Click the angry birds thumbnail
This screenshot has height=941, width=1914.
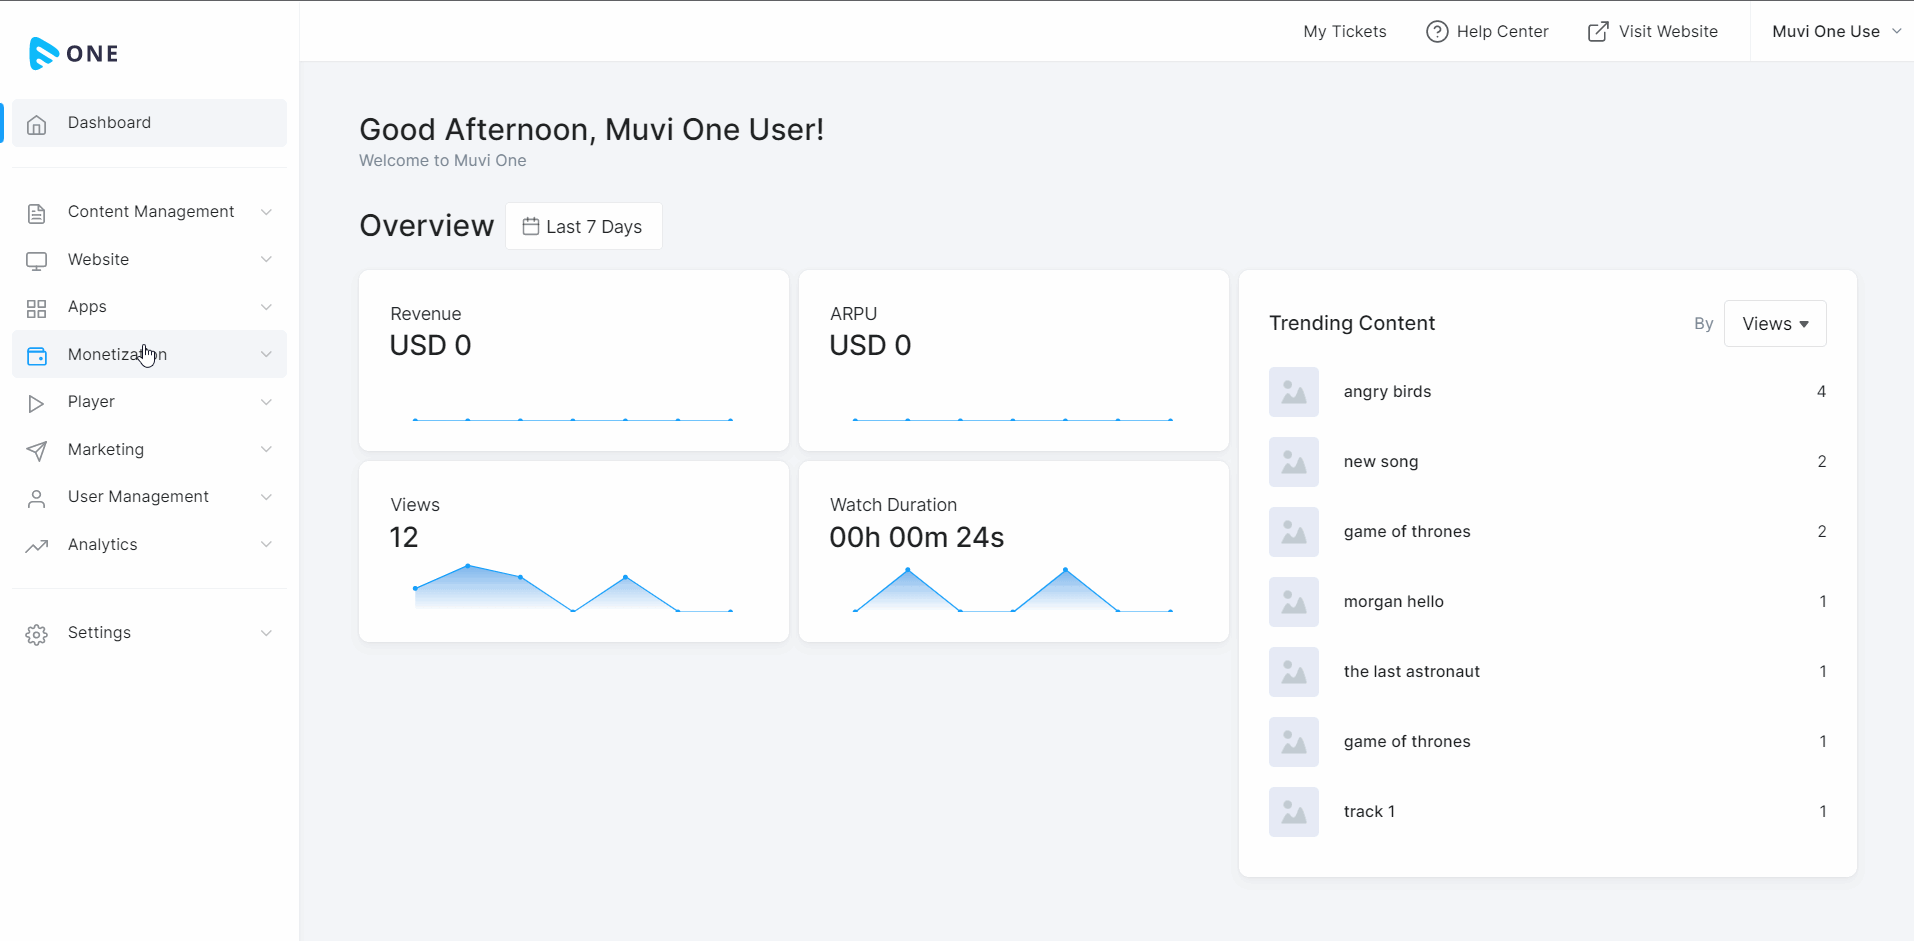(x=1293, y=392)
